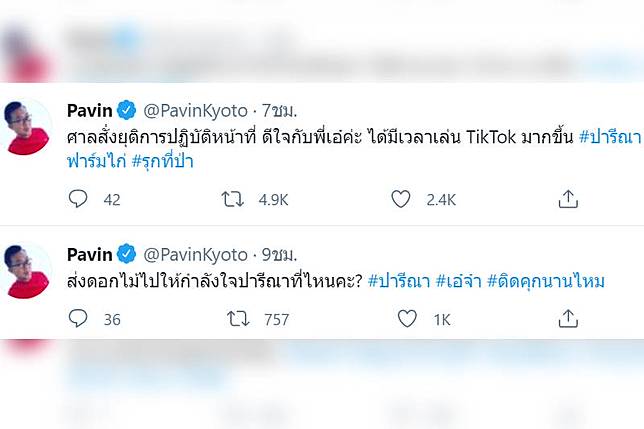Image resolution: width=644 pixels, height=429 pixels.
Task: Open @PavinKyoto handle on second tweet
Action: click(196, 252)
